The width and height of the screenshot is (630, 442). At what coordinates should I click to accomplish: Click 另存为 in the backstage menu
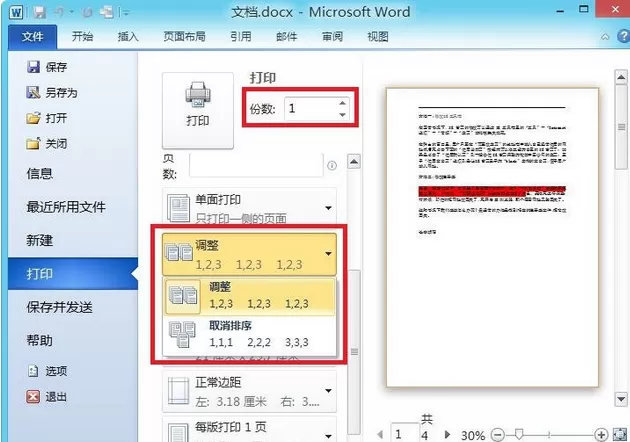tap(52, 93)
